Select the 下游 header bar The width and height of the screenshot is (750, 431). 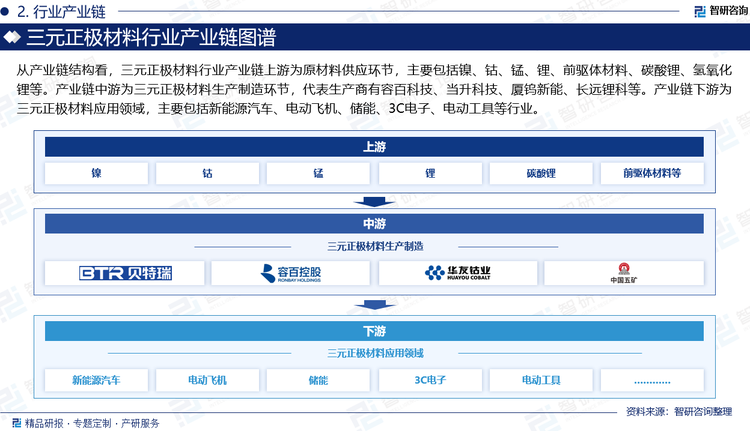374,331
